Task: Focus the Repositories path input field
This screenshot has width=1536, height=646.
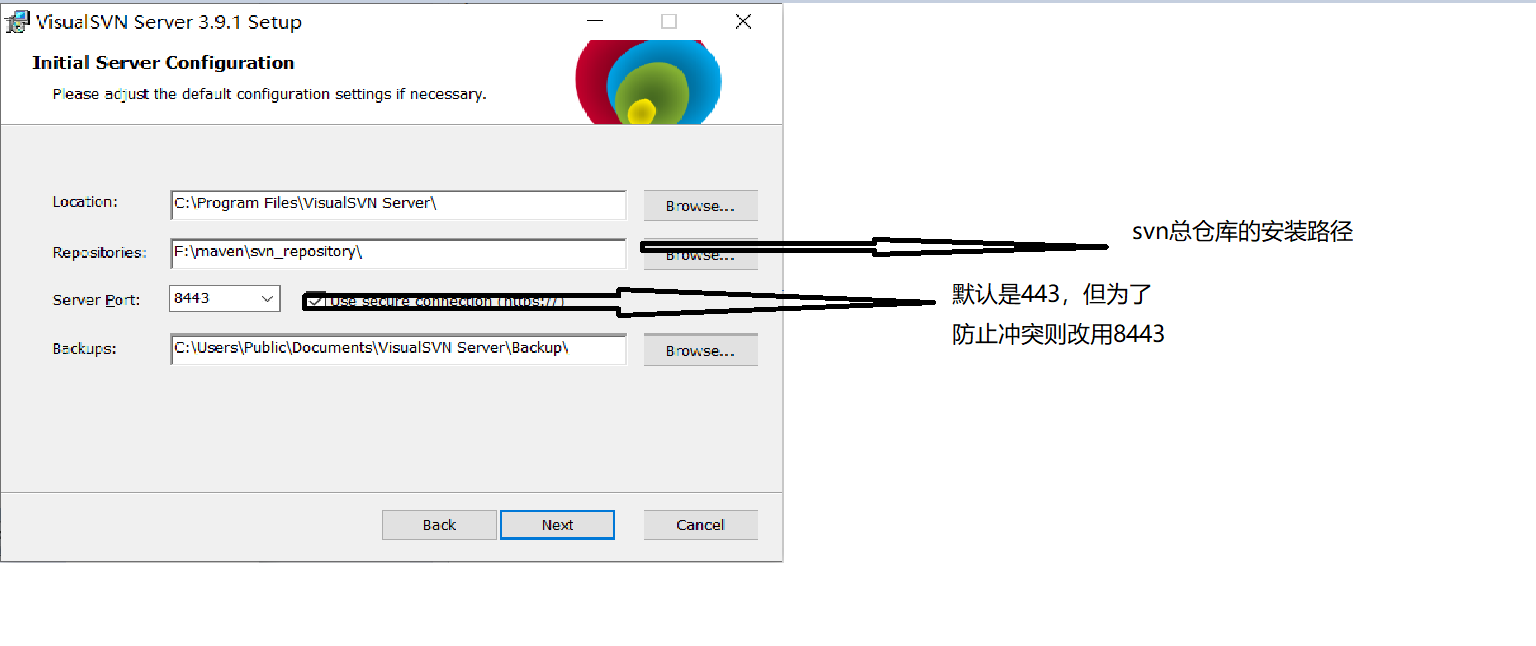Action: click(398, 253)
